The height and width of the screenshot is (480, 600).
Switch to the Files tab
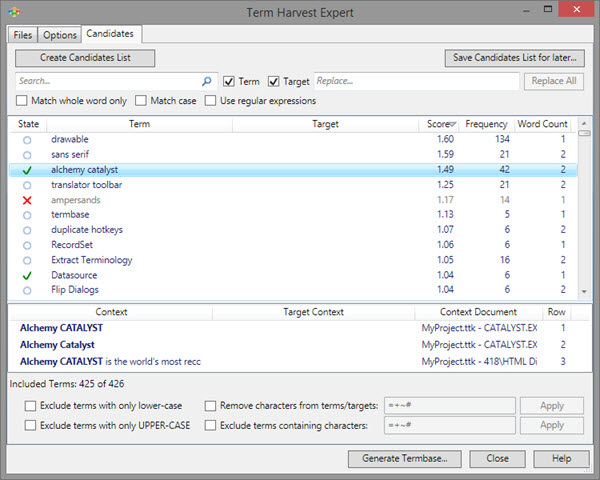coord(23,35)
